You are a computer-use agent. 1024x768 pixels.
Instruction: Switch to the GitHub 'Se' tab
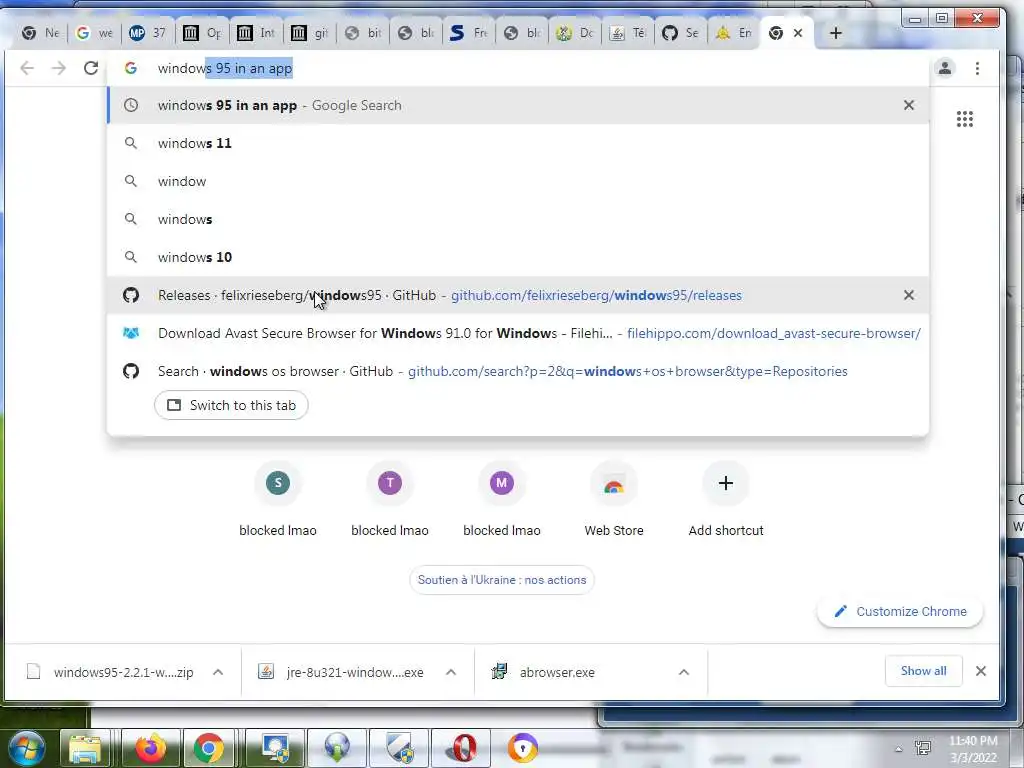pyautogui.click(x=681, y=33)
